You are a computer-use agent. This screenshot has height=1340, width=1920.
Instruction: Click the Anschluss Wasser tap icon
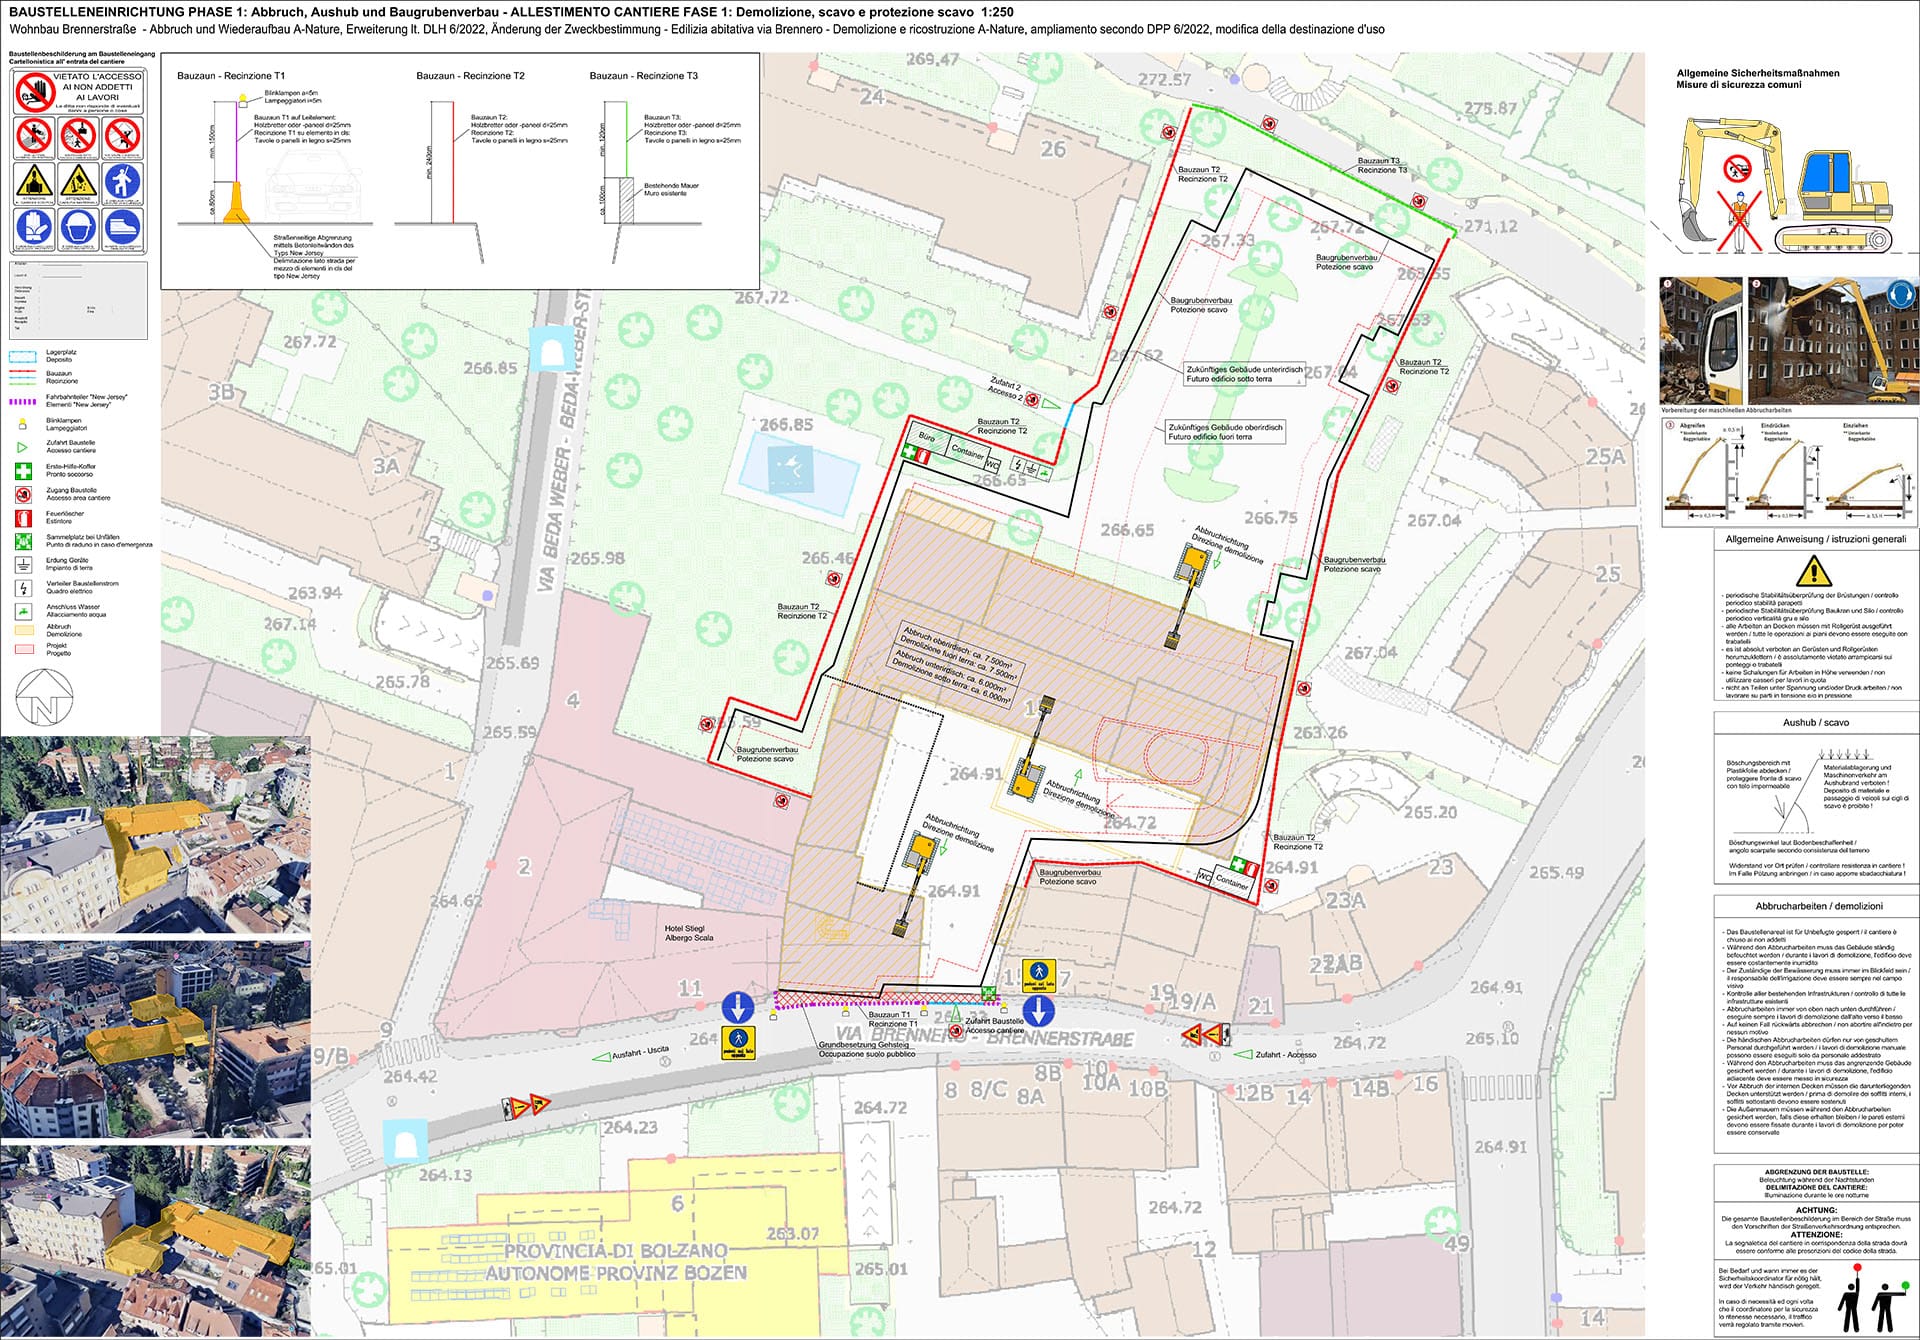(22, 610)
